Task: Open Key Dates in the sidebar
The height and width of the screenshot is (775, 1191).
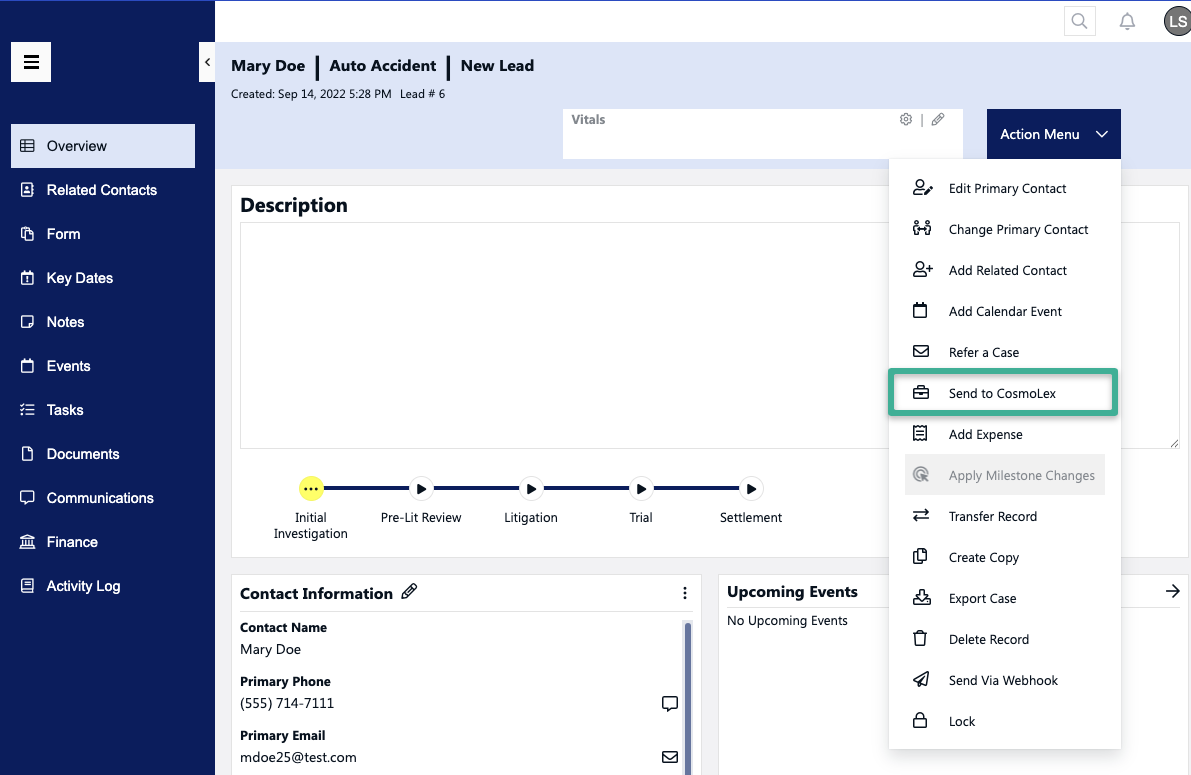Action: pos(103,278)
